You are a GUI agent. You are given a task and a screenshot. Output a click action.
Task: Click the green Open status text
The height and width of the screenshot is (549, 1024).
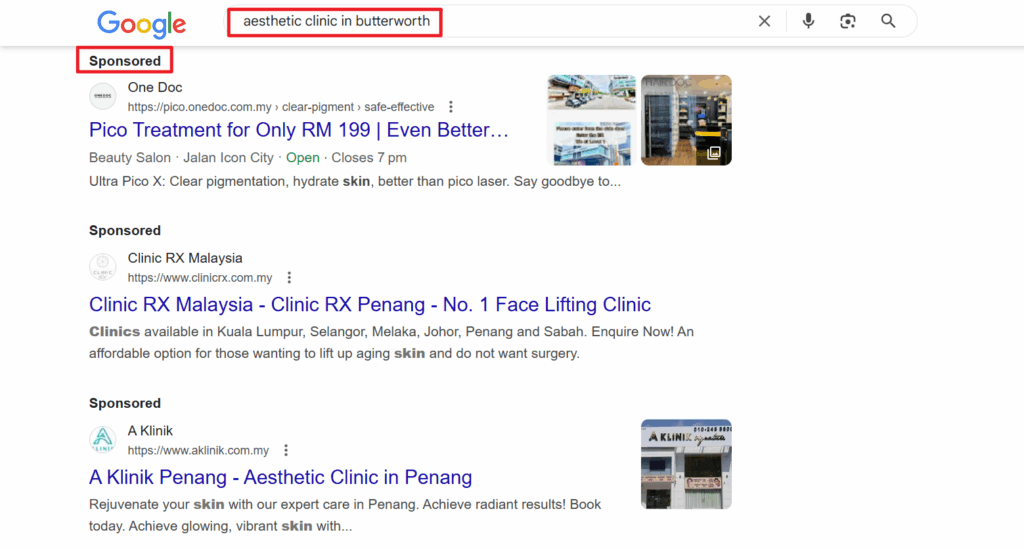pyautogui.click(x=302, y=158)
